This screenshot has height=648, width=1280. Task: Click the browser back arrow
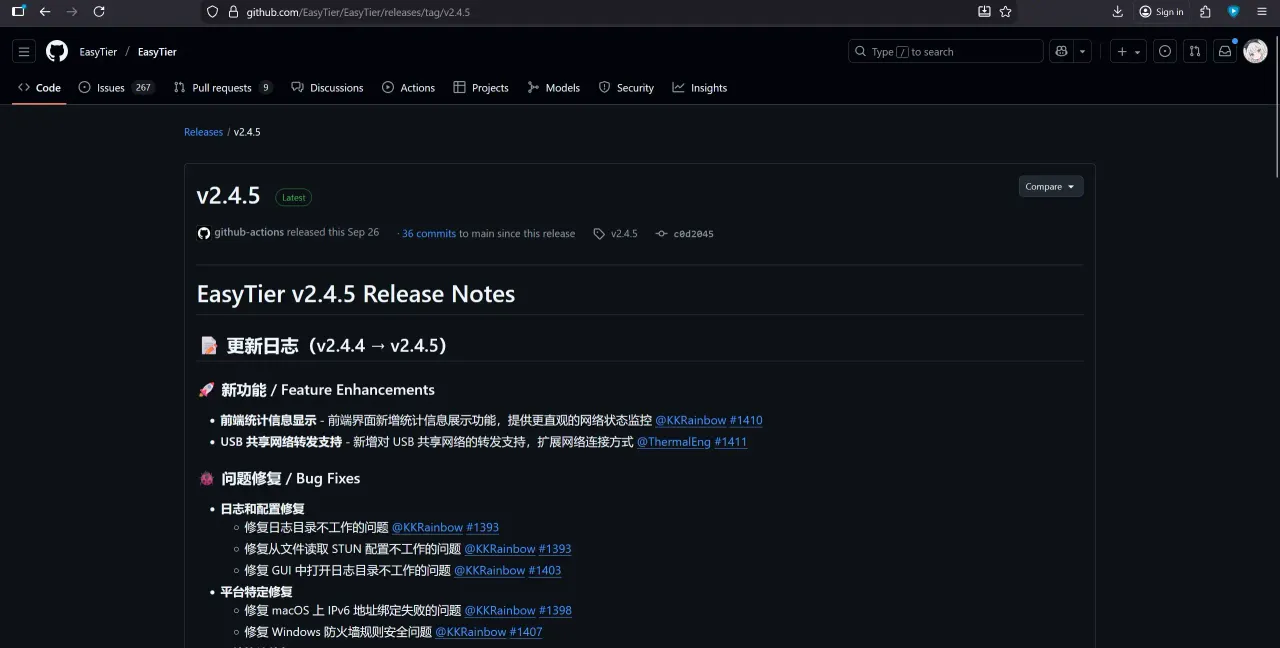(x=45, y=12)
